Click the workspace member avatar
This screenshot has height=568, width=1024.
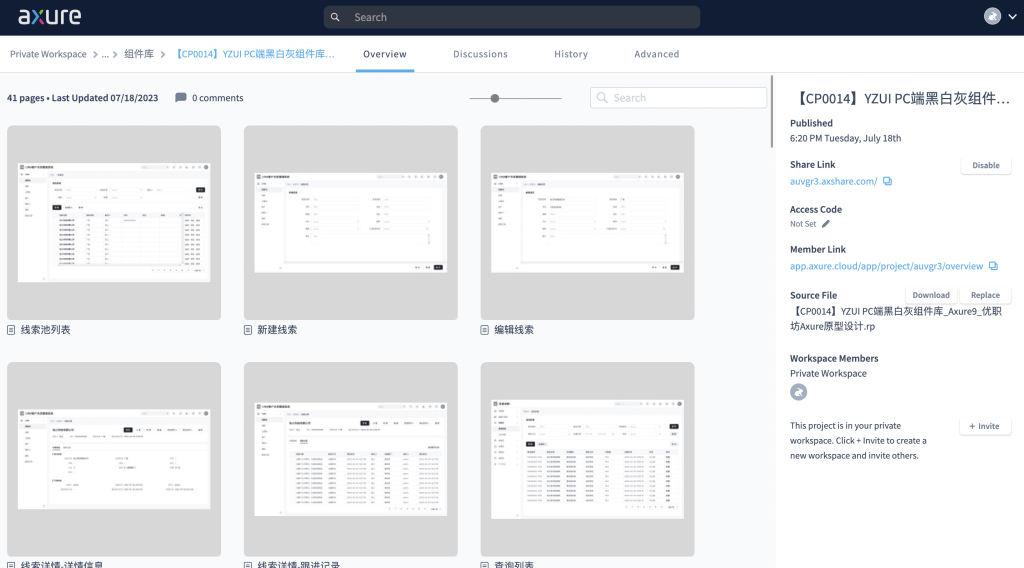798,391
